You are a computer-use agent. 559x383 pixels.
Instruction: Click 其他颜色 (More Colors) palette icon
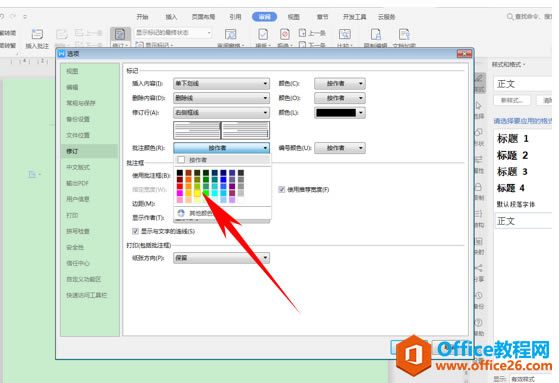(181, 213)
